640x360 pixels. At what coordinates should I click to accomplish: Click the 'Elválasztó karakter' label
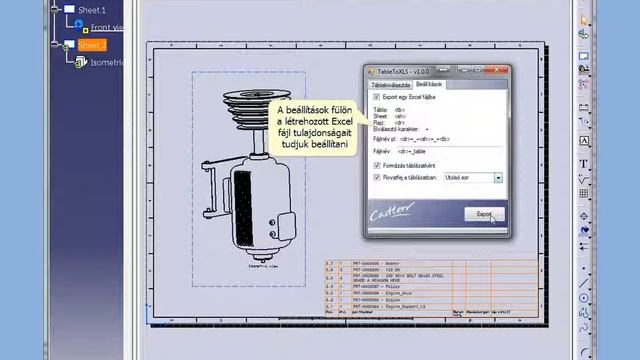396,129
